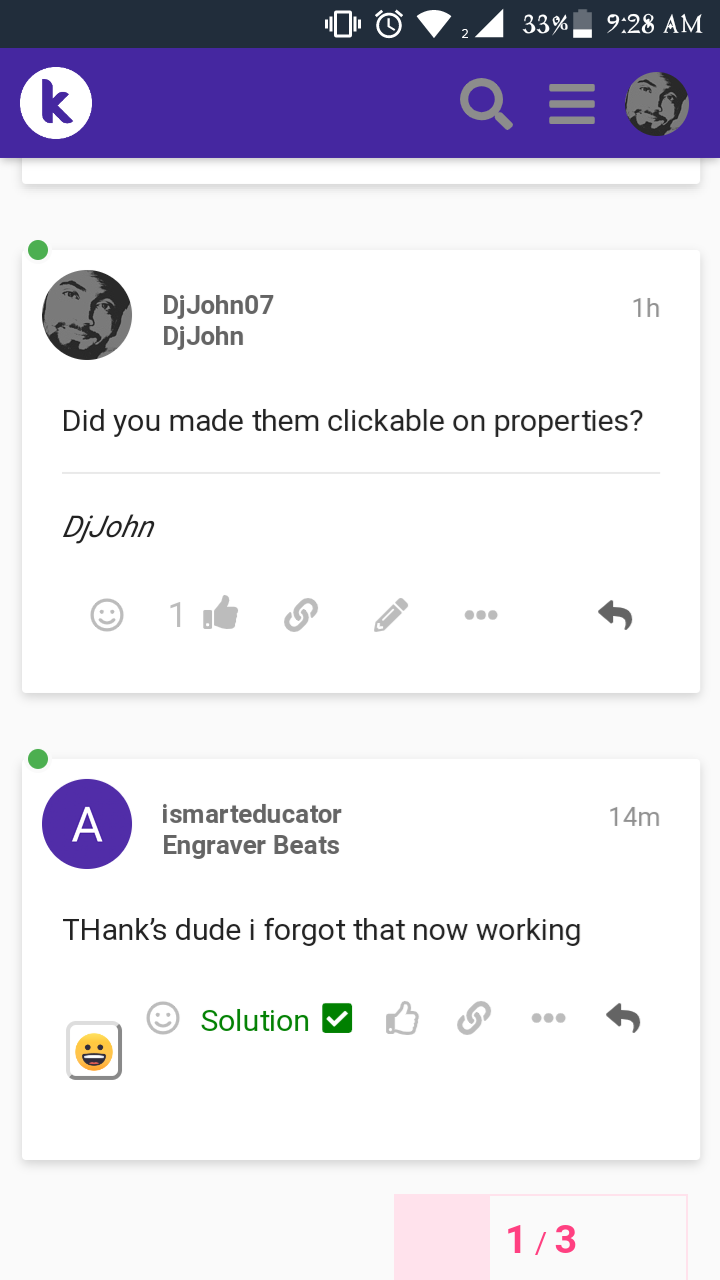Reply to ismarteducator's post

[x=623, y=1018]
